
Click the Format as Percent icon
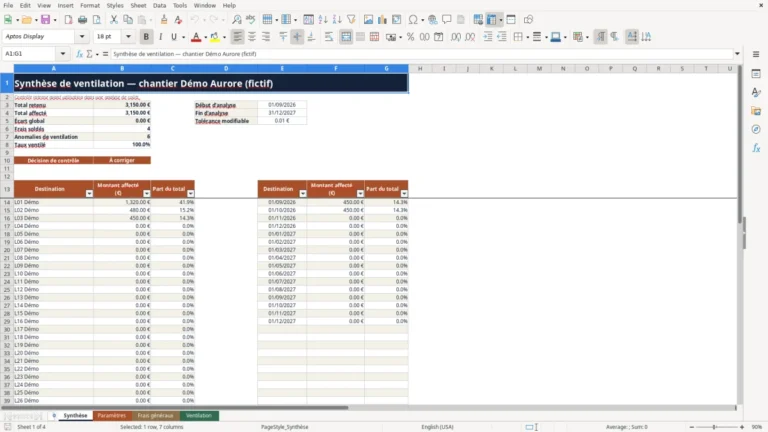pyautogui.click(x=410, y=37)
